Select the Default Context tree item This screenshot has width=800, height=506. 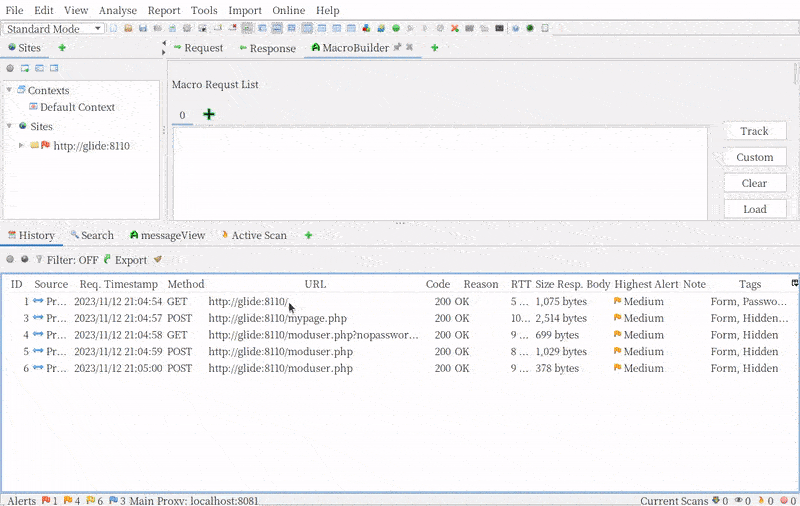(72, 107)
